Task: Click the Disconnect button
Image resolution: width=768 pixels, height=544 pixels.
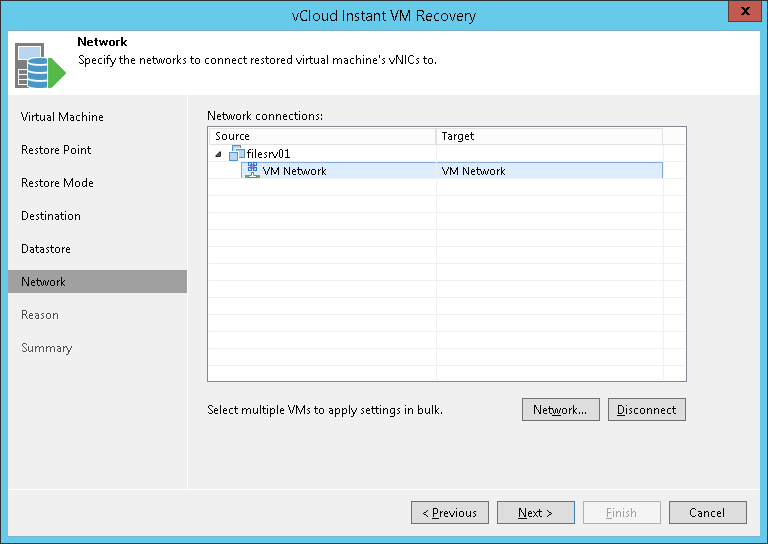Action: pyautogui.click(x=647, y=409)
